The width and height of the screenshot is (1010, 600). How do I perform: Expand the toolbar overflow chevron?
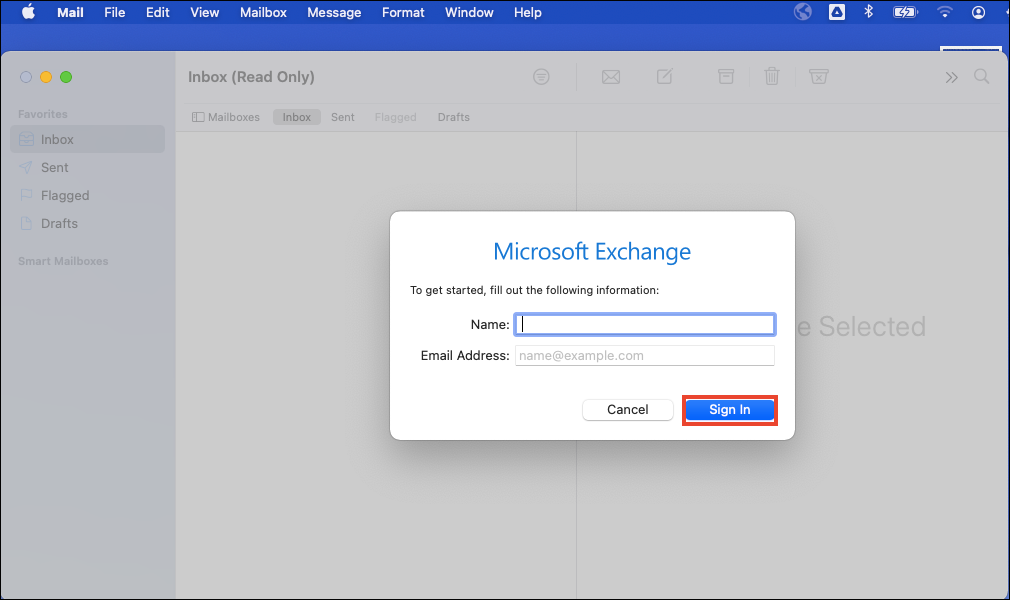click(x=951, y=77)
